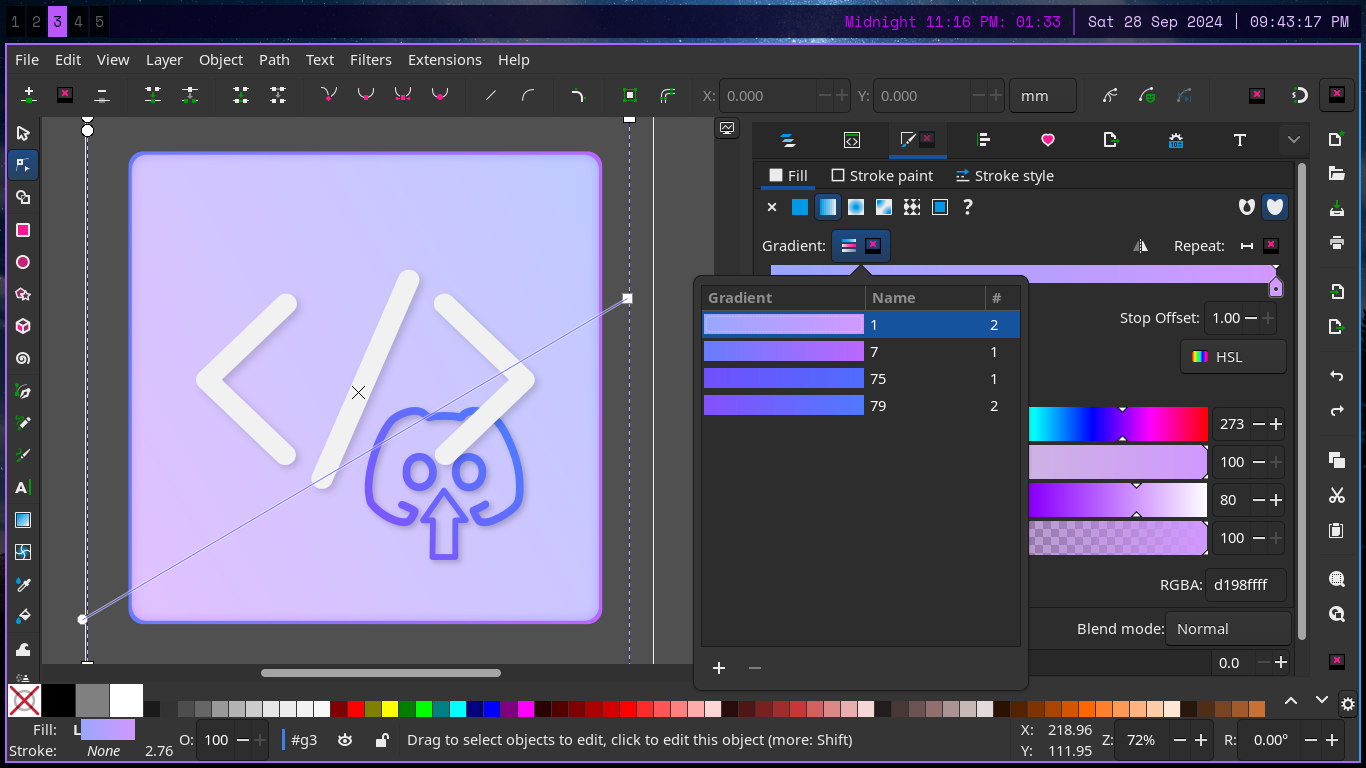Open the Blend mode Normal dropdown
Screen dimensions: 1366x768
(1228, 629)
